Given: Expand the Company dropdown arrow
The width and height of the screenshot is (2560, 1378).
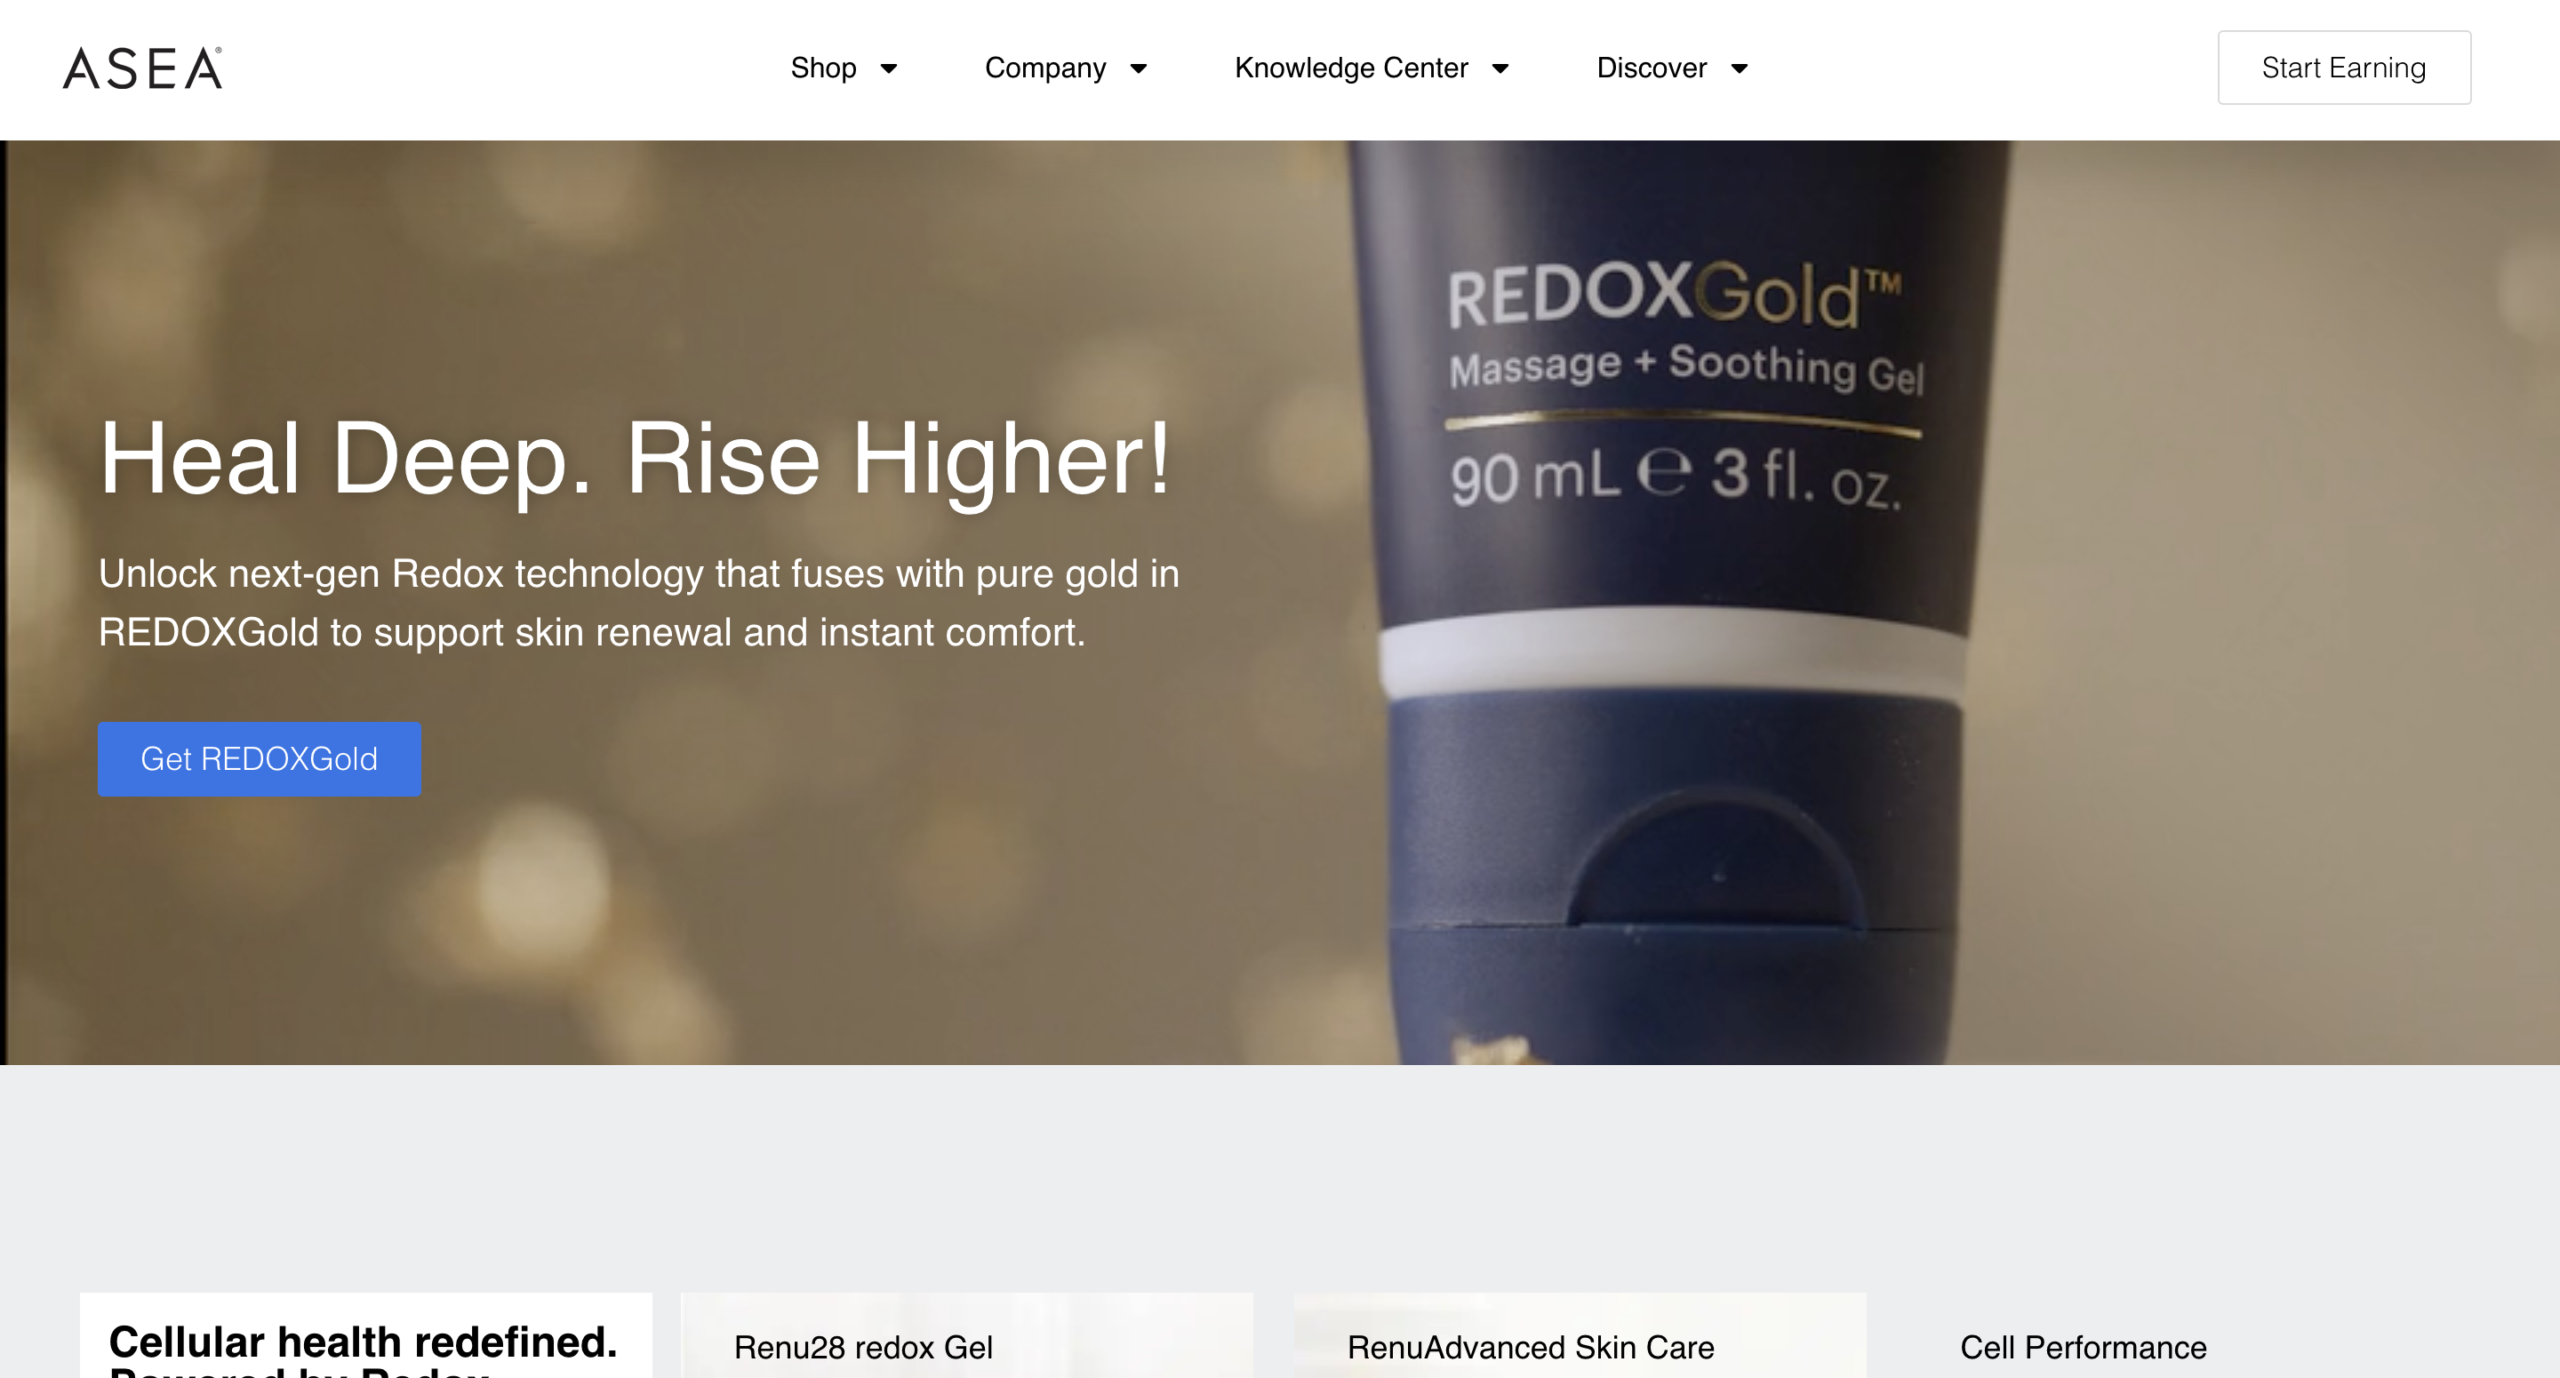Looking at the screenshot, I should coord(1138,68).
